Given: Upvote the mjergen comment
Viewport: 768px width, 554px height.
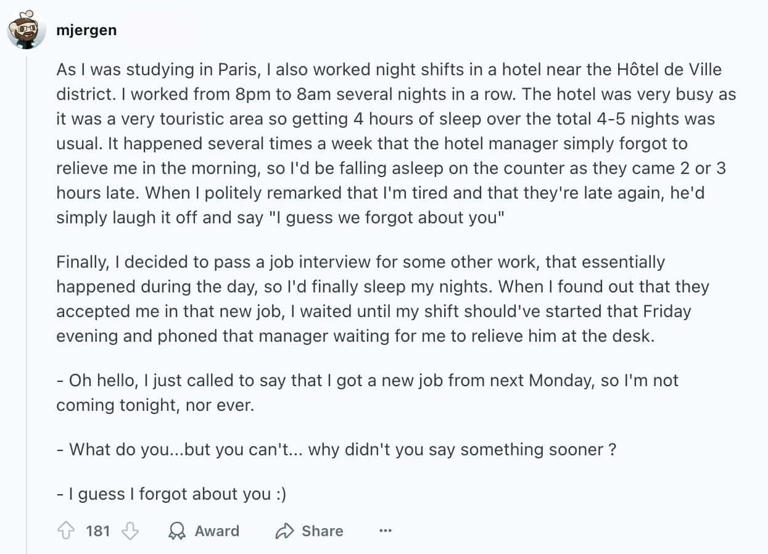Looking at the screenshot, I should [x=67, y=531].
